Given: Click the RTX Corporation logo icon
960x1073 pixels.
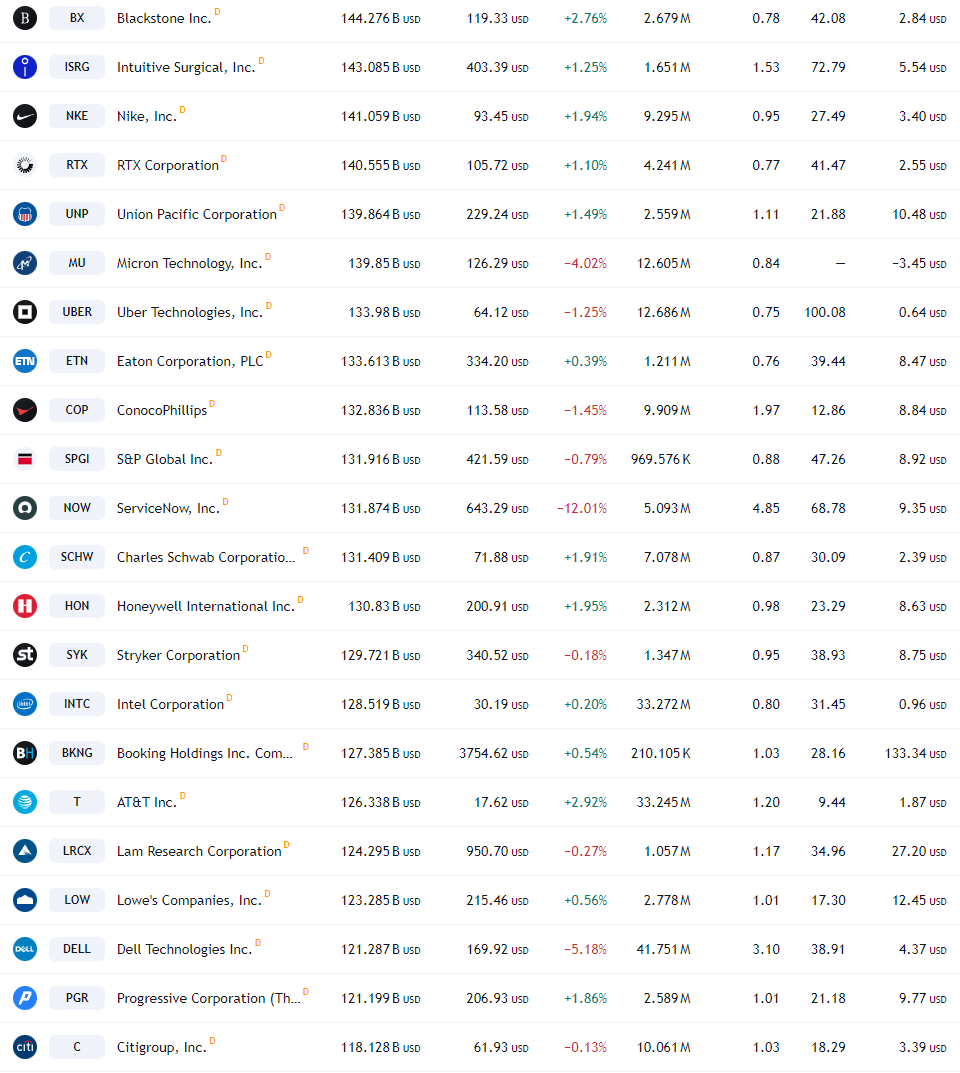Looking at the screenshot, I should pyautogui.click(x=25, y=165).
